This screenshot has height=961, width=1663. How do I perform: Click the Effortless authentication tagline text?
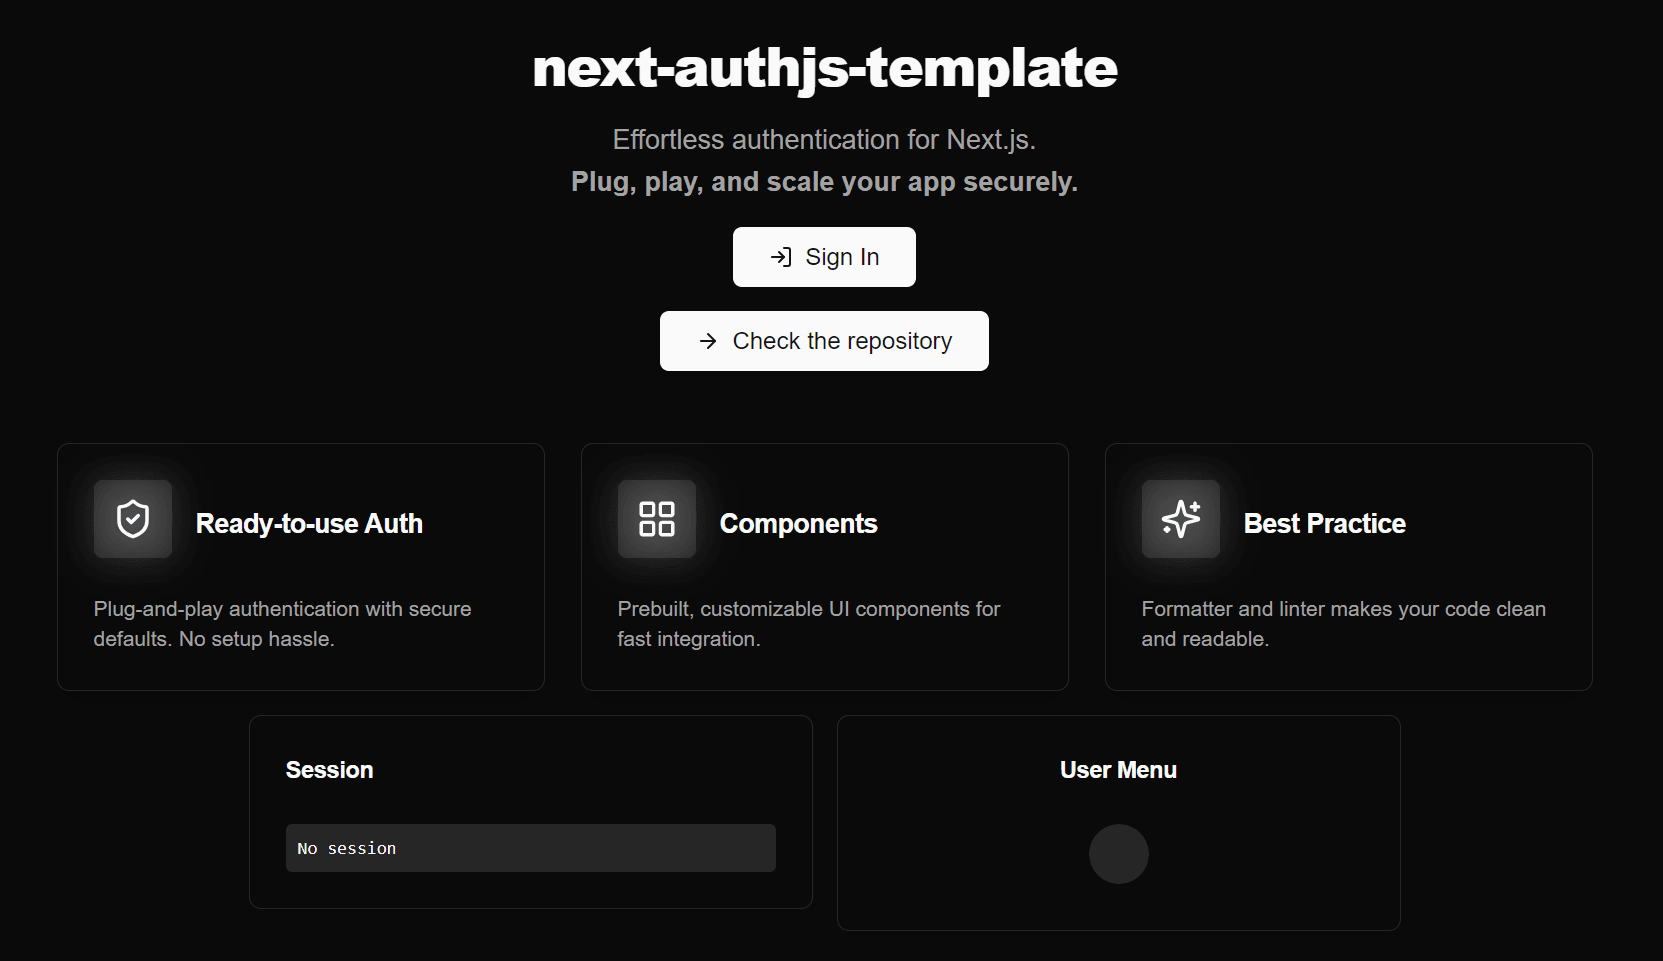pyautogui.click(x=823, y=140)
